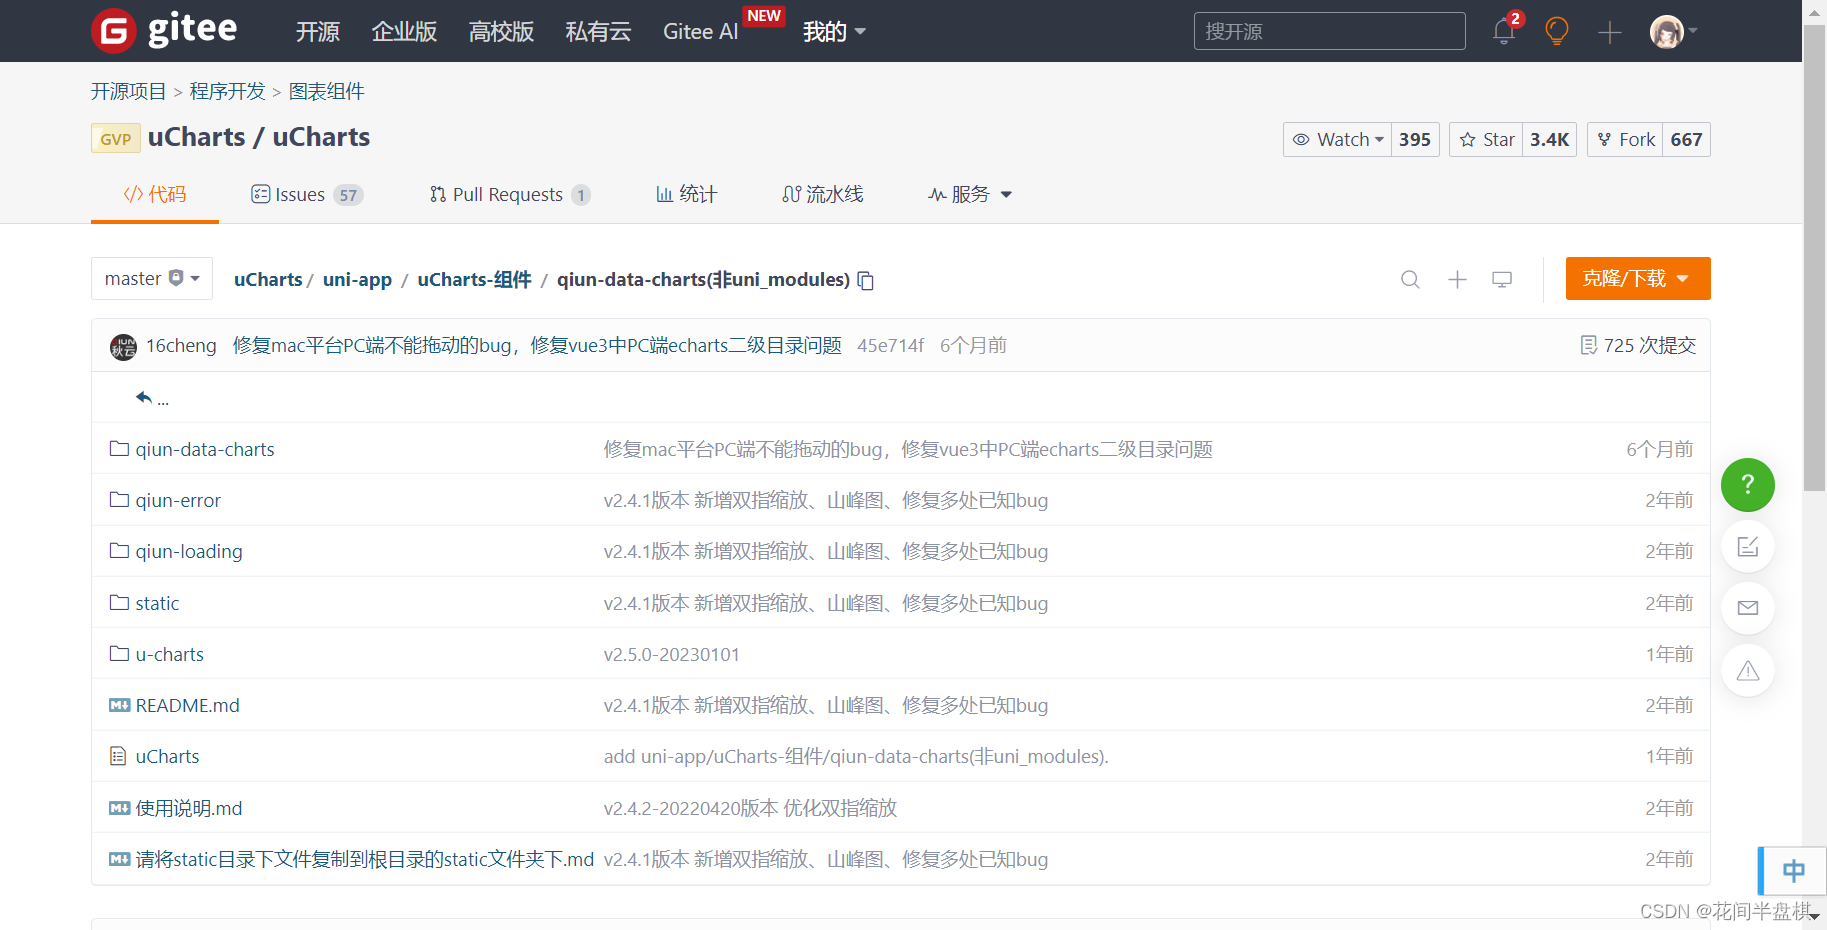Screen dimensions: 1827x930
Task: Star the uCharts repository
Action: [1487, 139]
